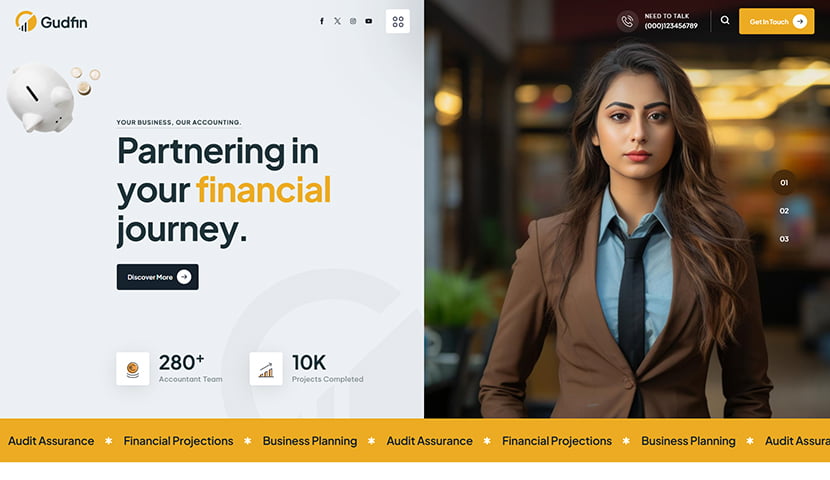Viewport: 830px width, 480px height.
Task: Open the search magnifier icon
Action: tap(725, 20)
